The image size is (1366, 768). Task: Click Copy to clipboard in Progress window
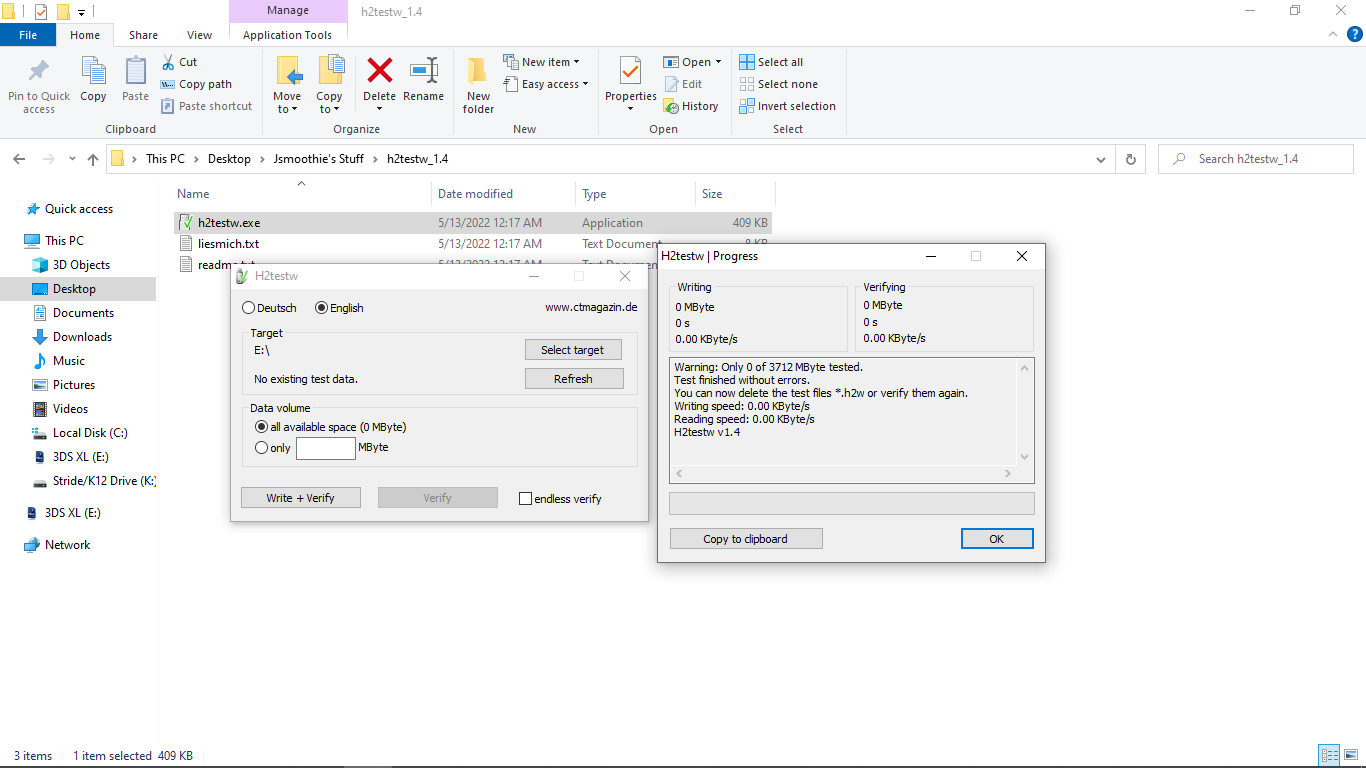point(746,539)
